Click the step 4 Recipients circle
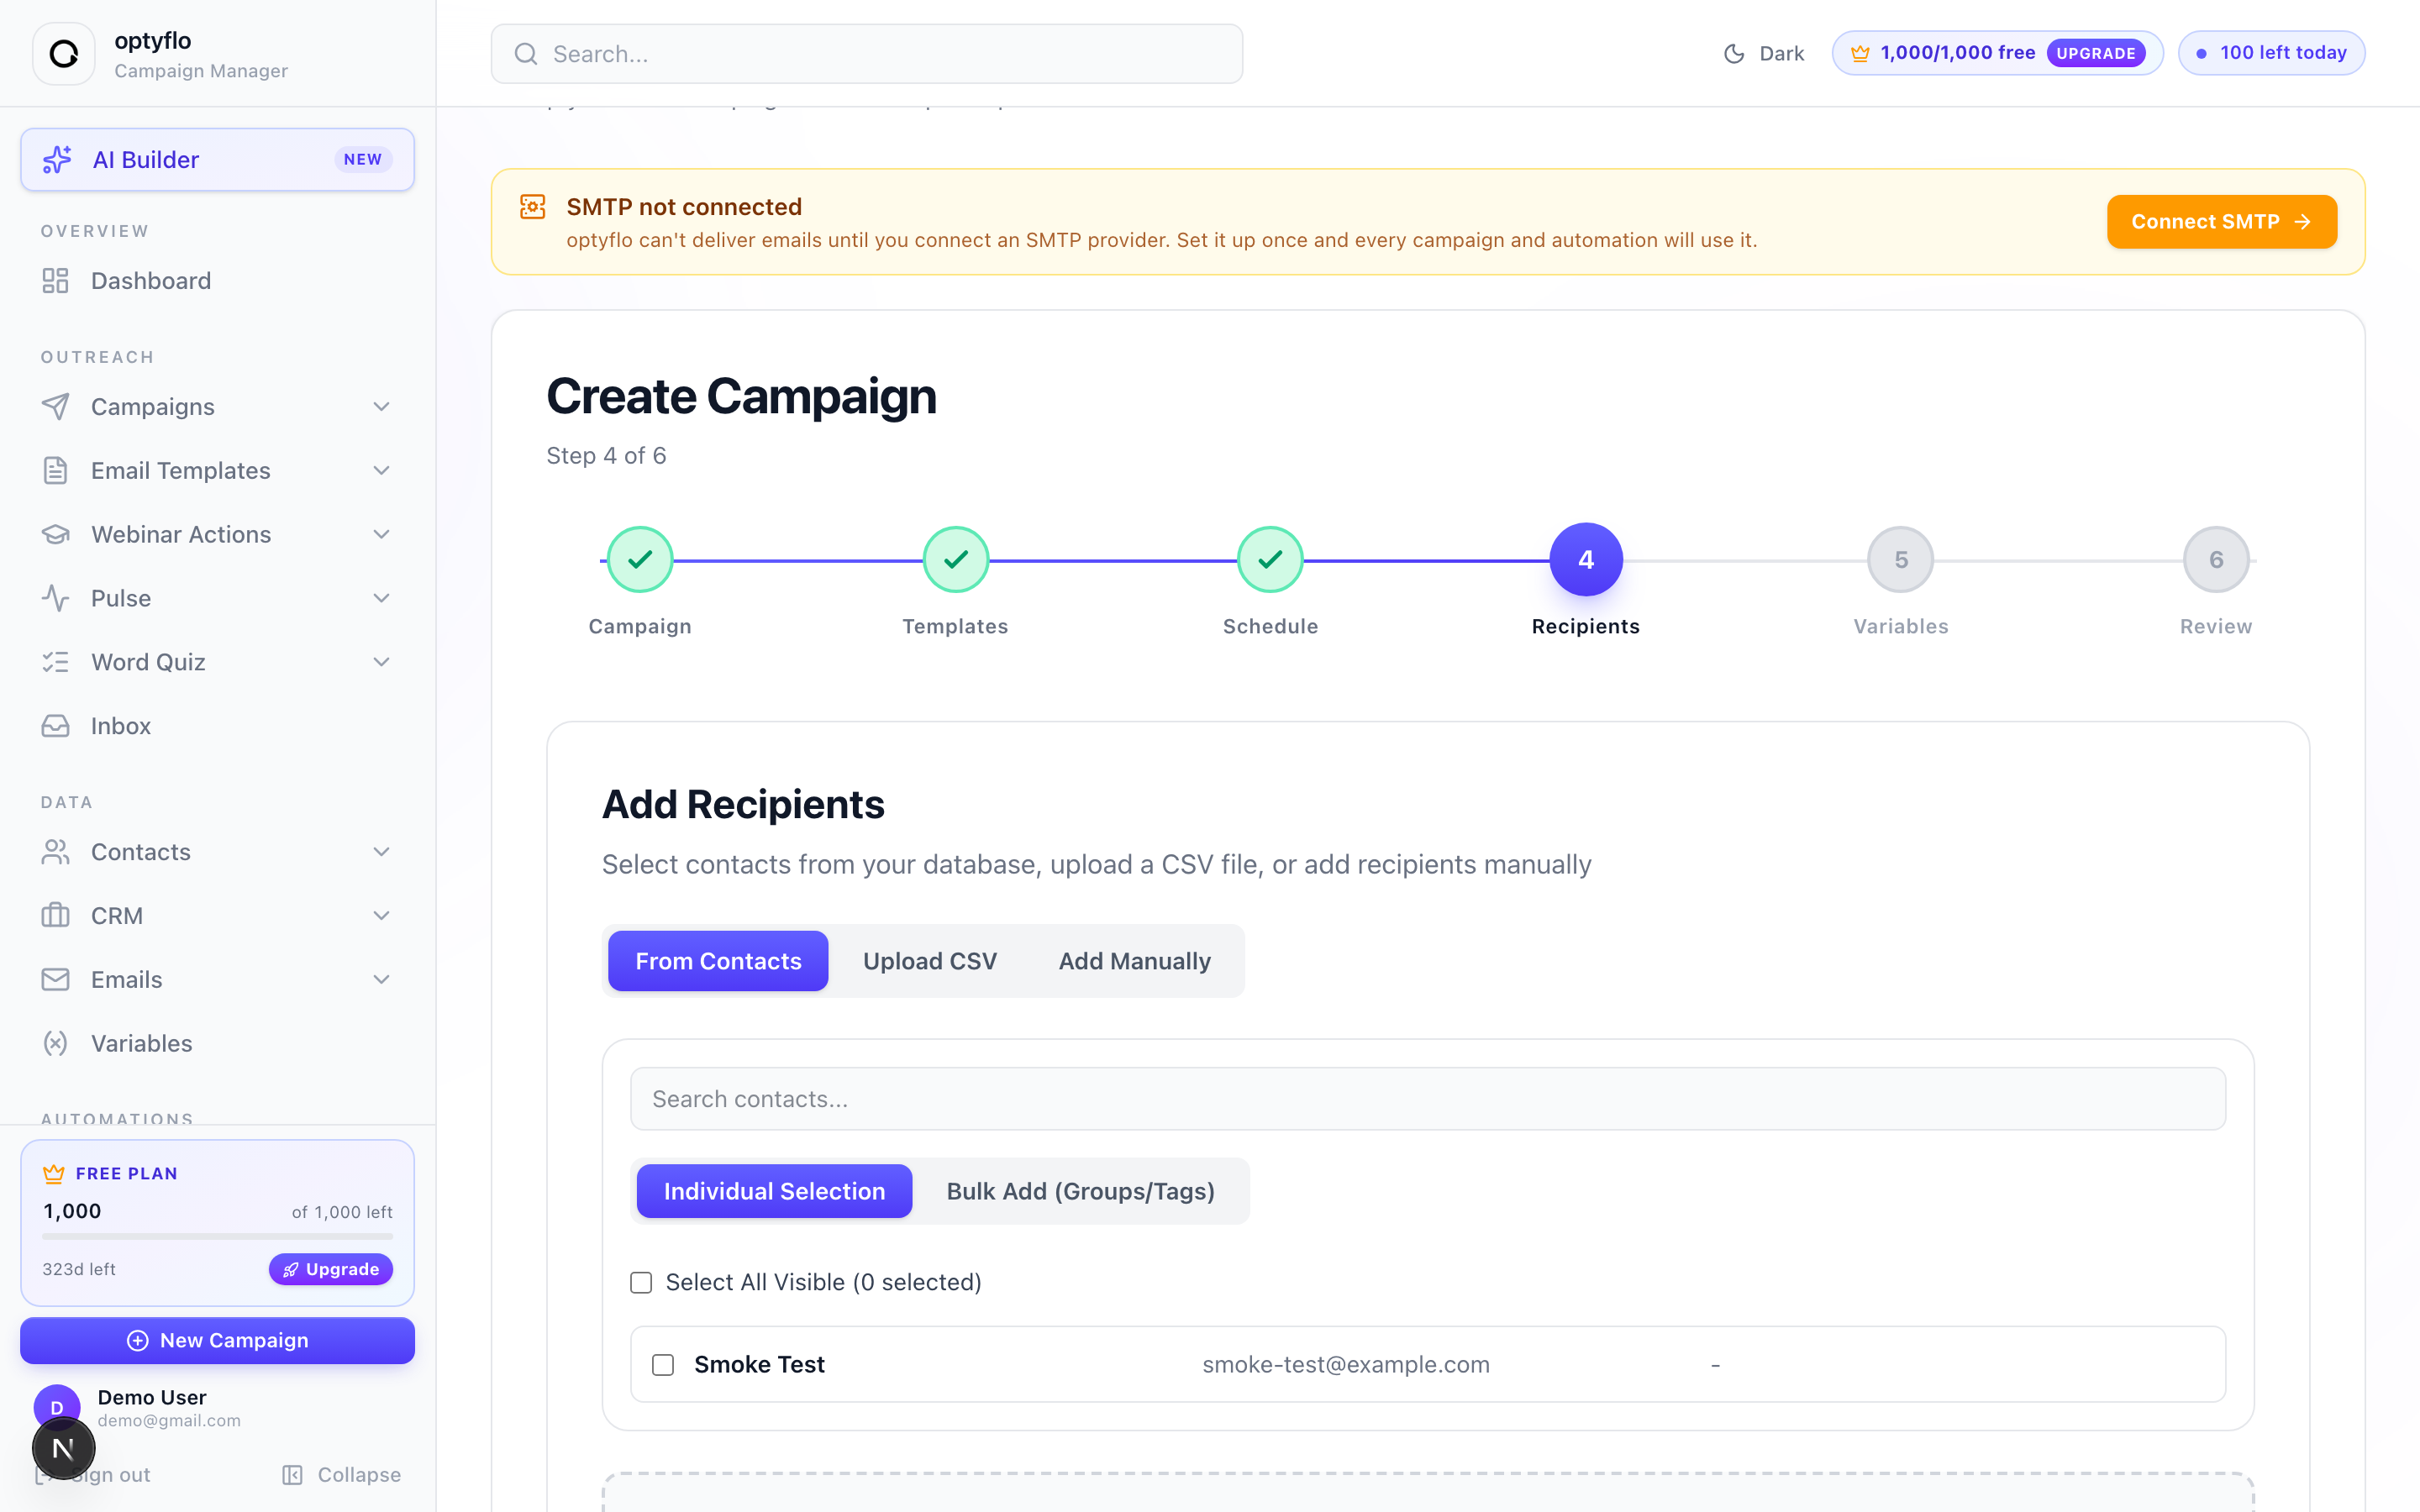 click(1586, 560)
